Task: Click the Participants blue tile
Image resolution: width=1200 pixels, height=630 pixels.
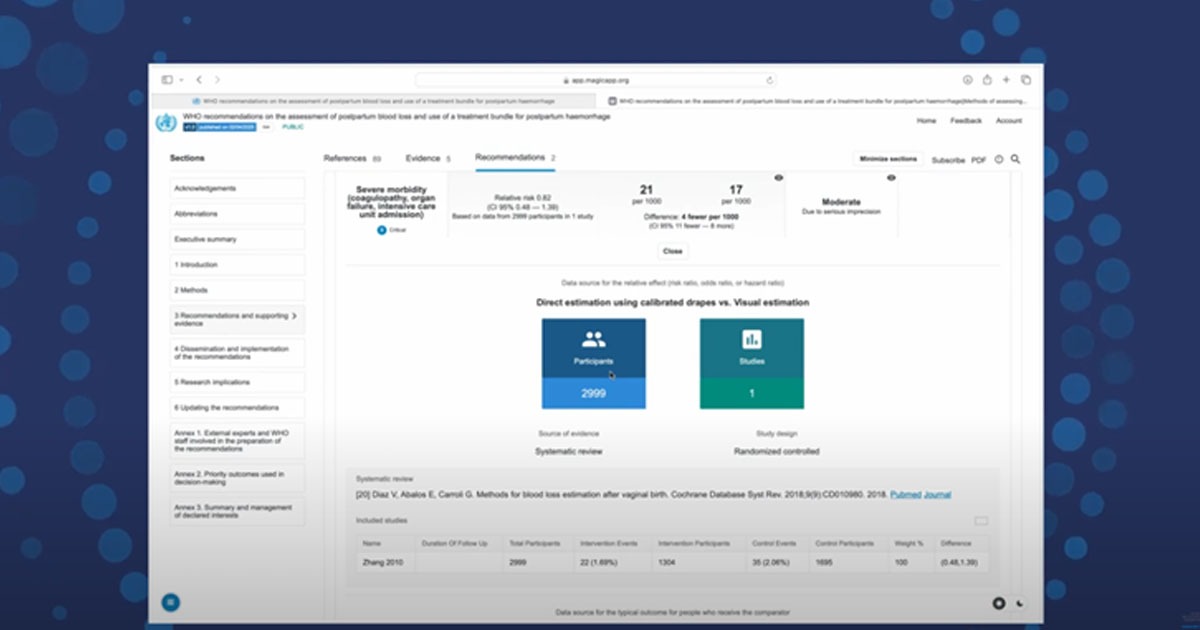Action: click(594, 348)
